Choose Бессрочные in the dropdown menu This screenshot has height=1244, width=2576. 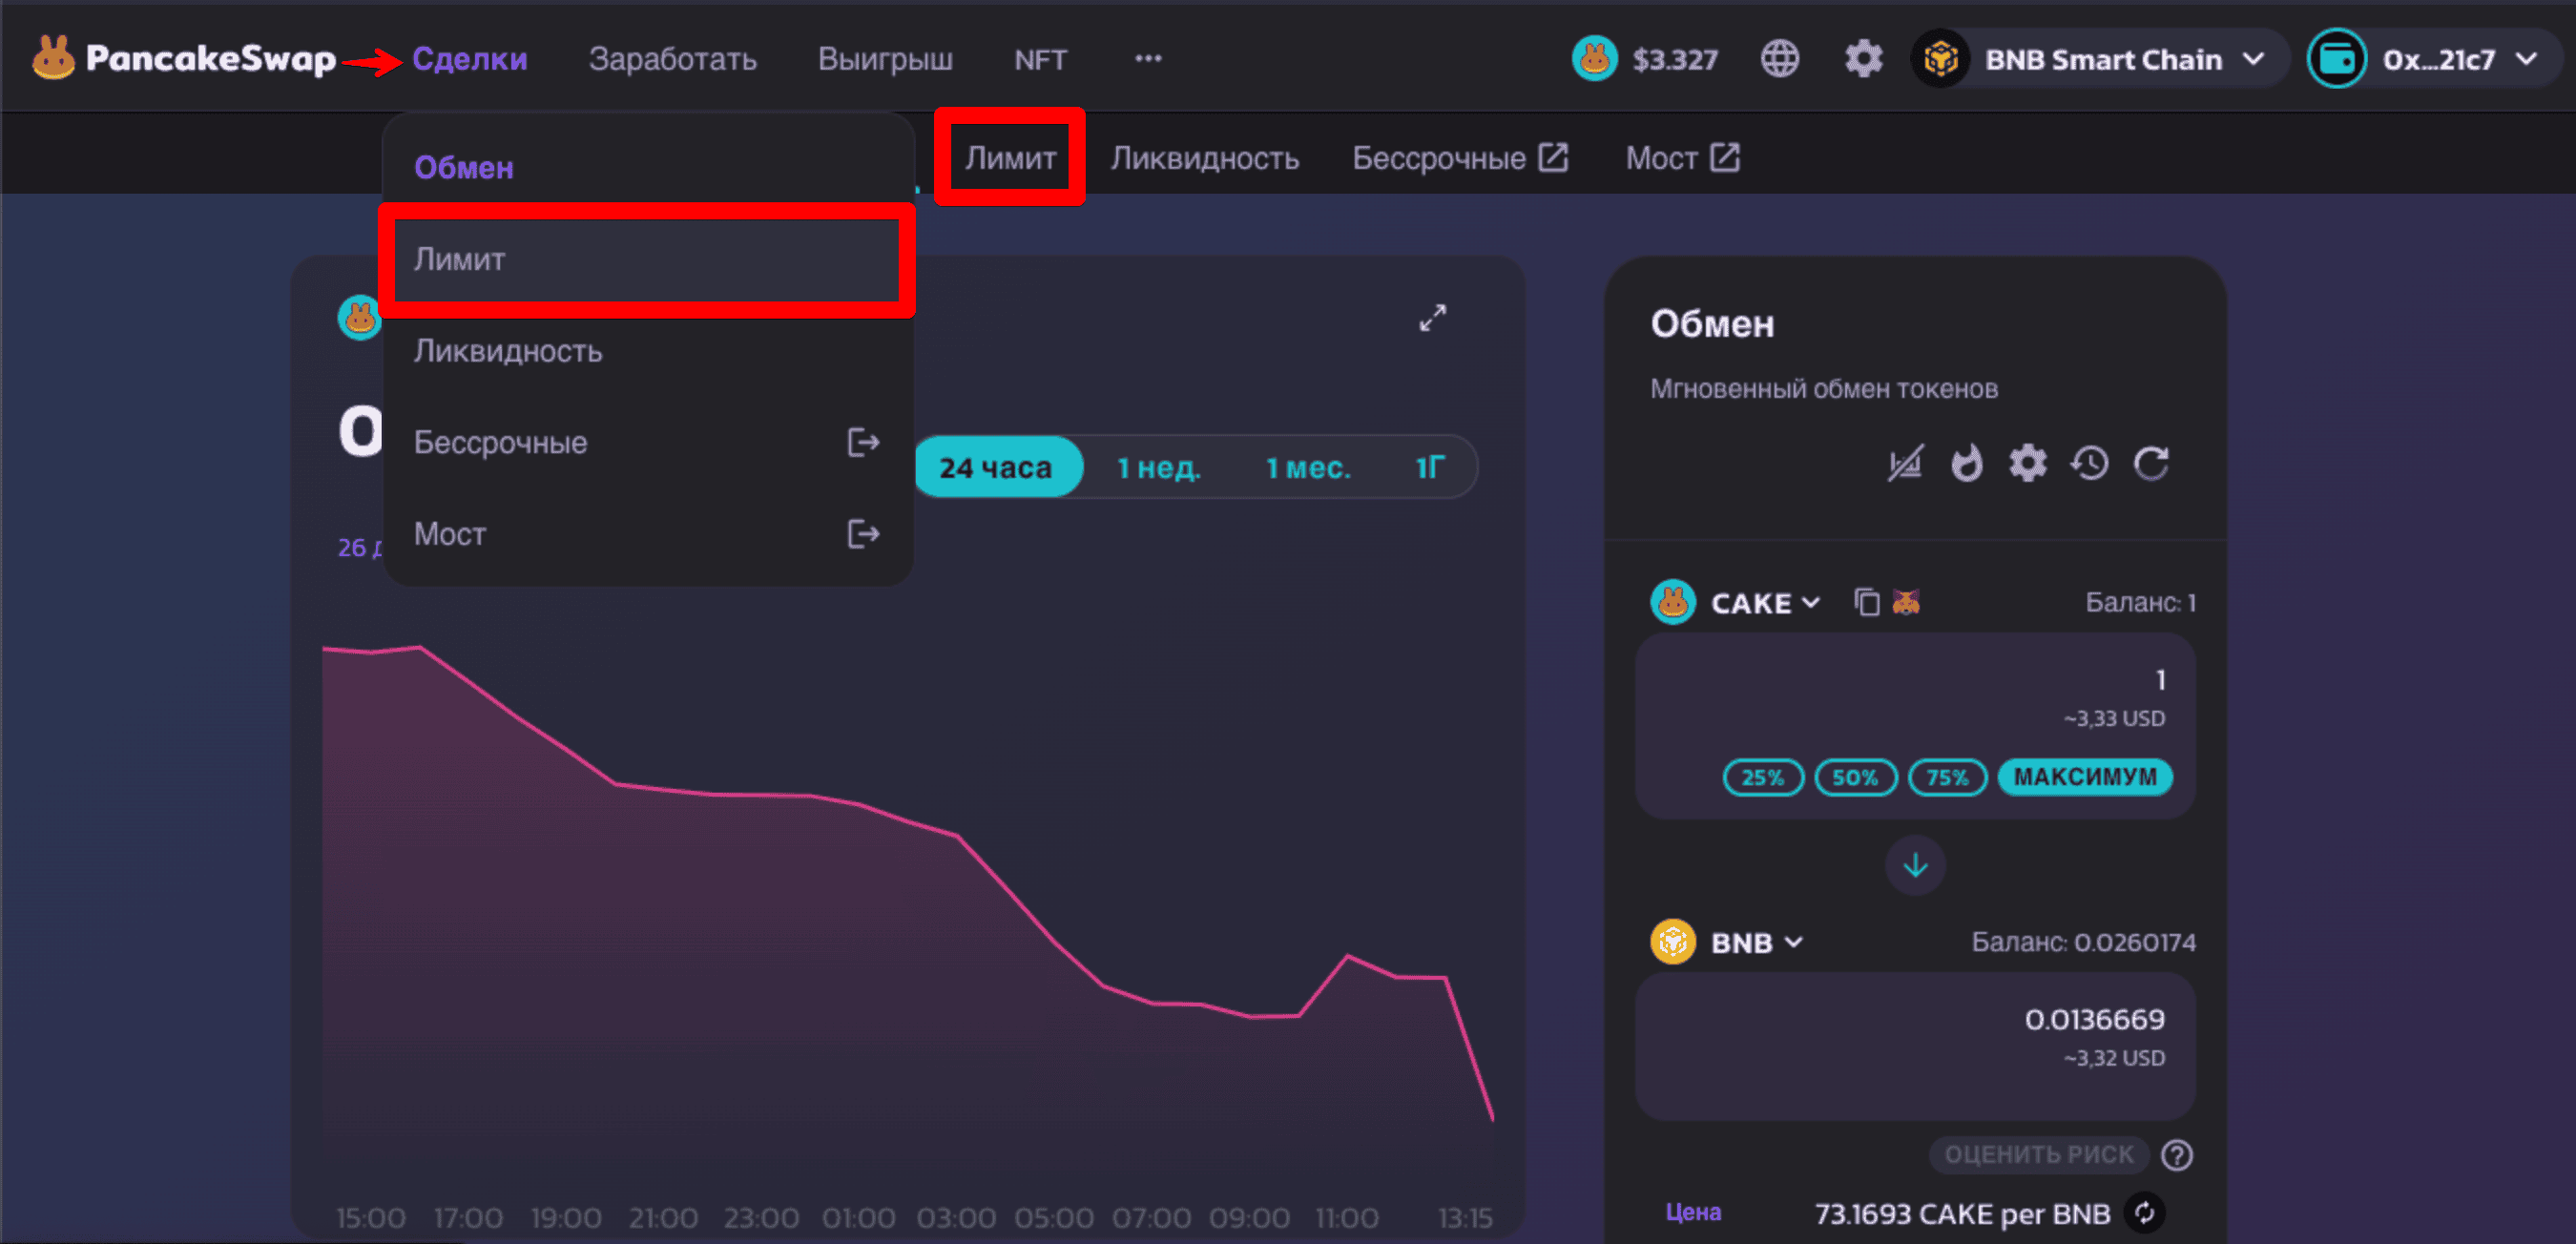[x=648, y=442]
